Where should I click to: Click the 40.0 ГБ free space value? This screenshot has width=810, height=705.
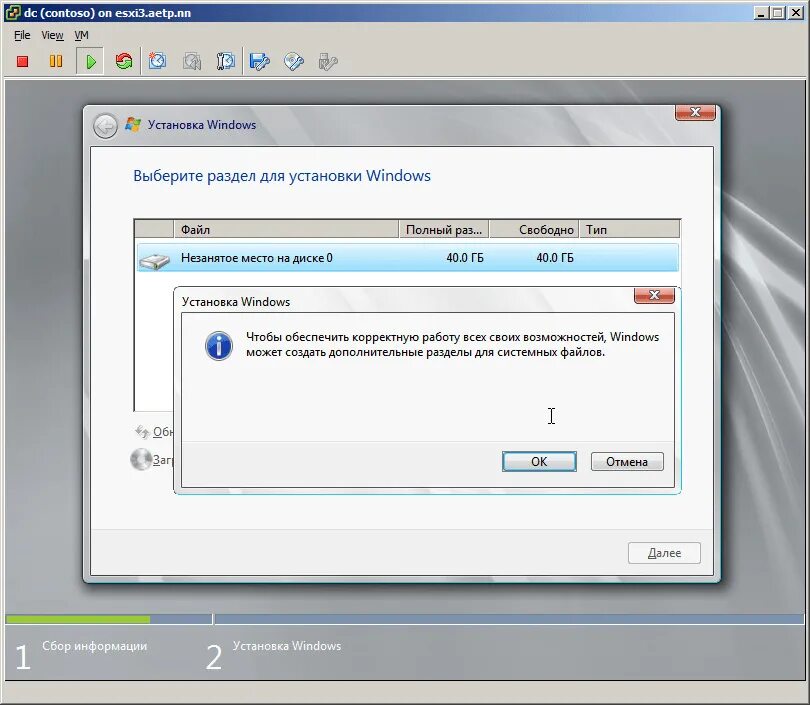[555, 258]
